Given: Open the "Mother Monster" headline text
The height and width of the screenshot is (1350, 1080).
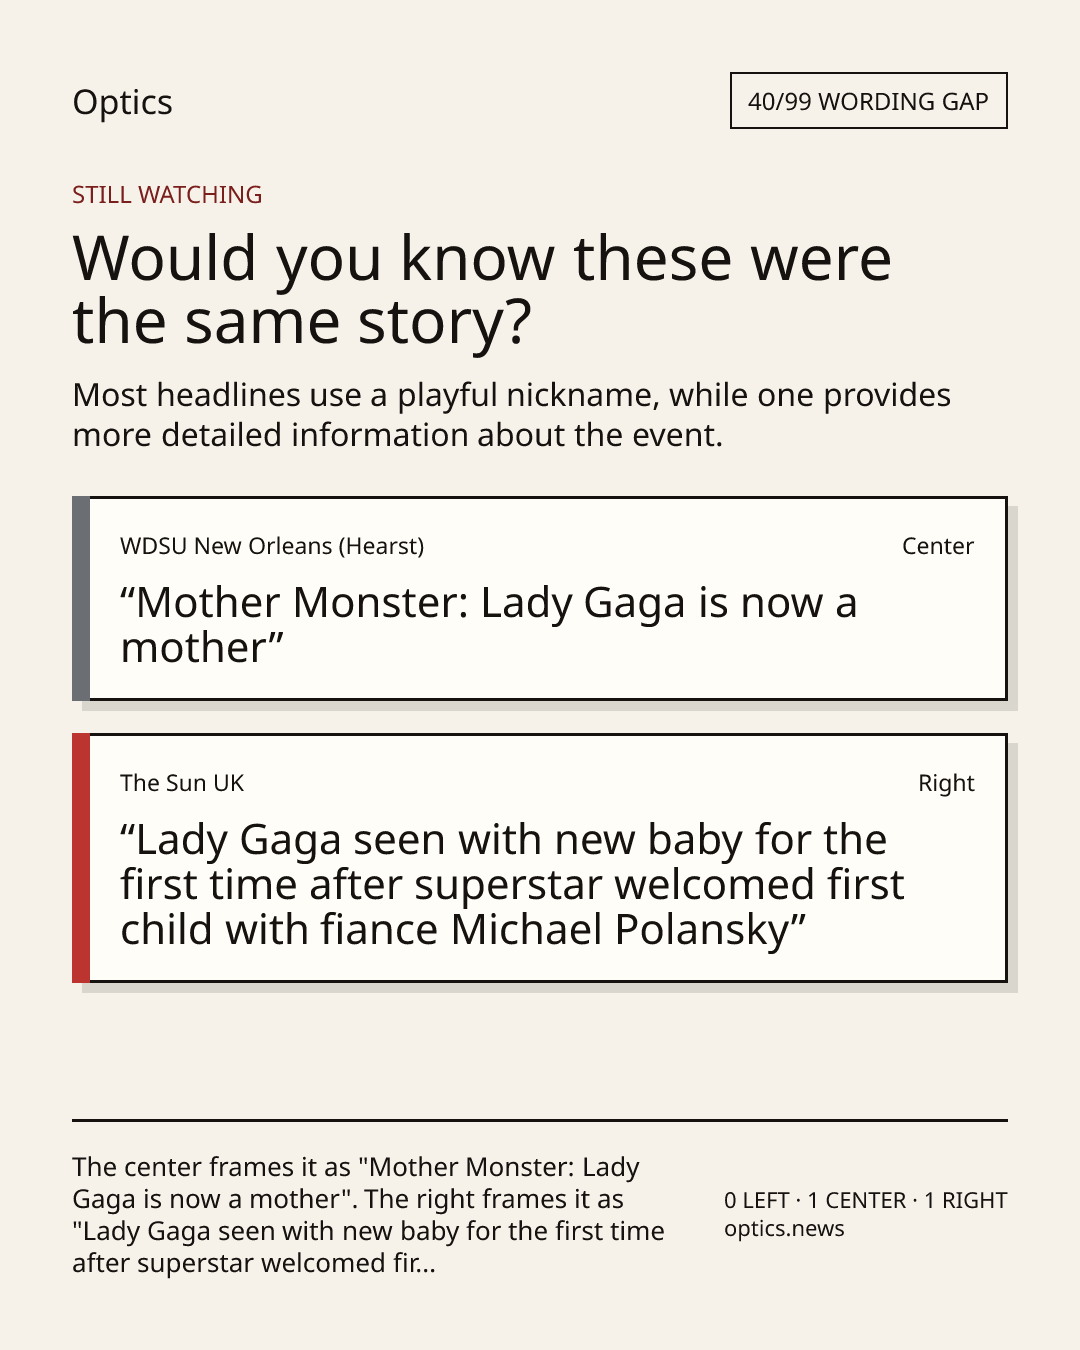Looking at the screenshot, I should 488,625.
